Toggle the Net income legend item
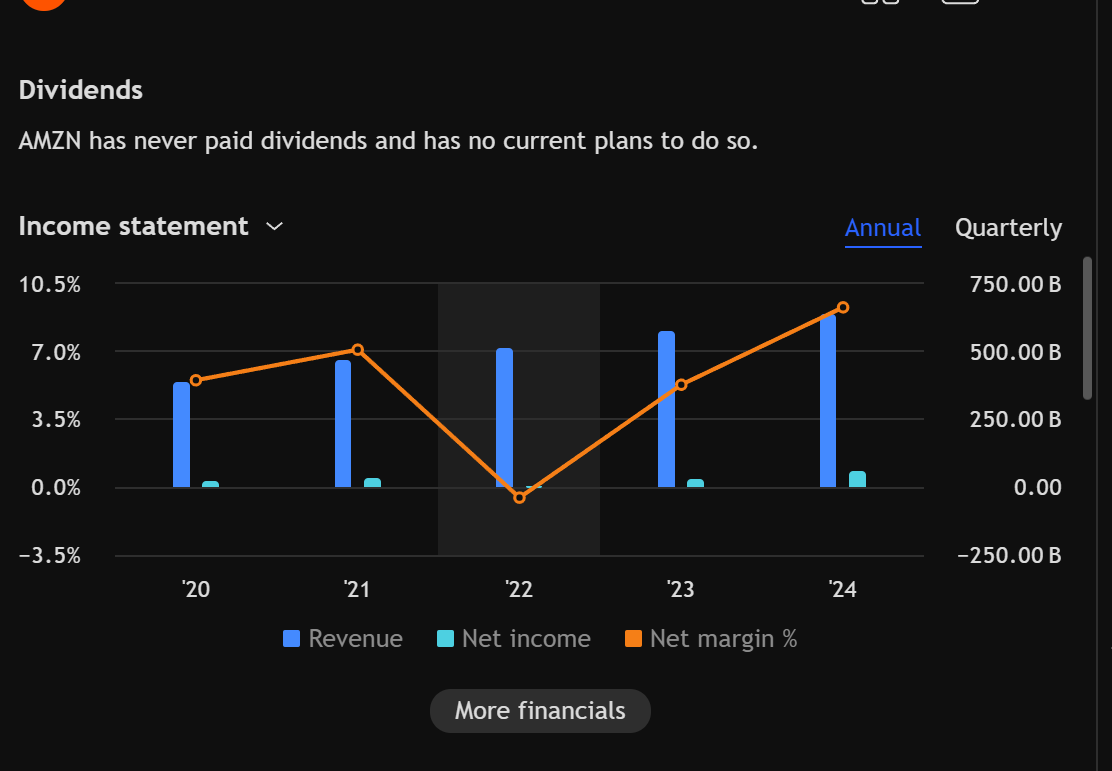This screenshot has height=771, width=1112. (513, 638)
